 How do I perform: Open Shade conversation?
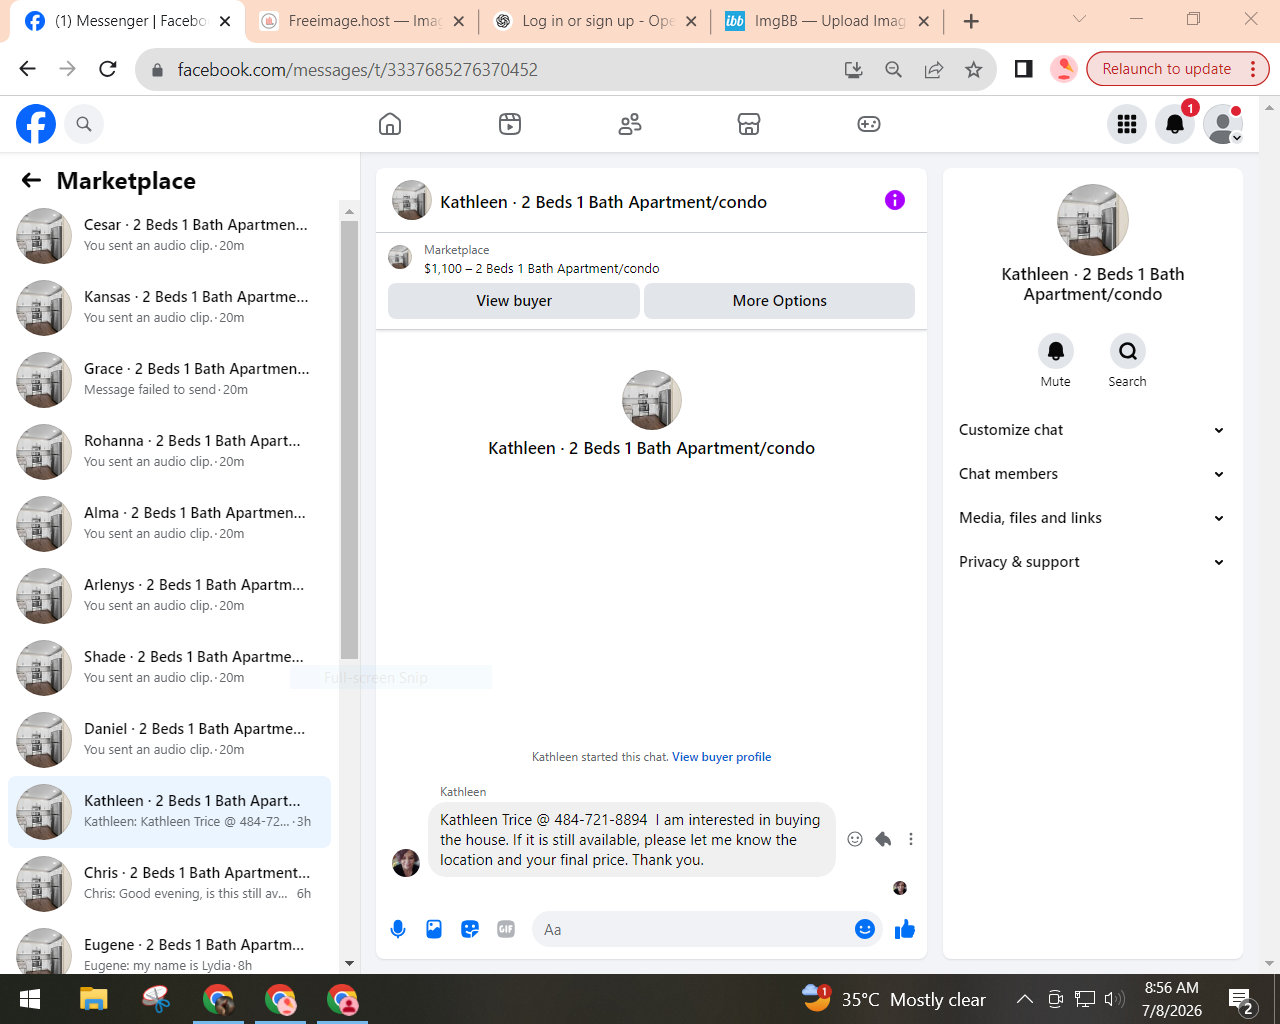point(169,668)
